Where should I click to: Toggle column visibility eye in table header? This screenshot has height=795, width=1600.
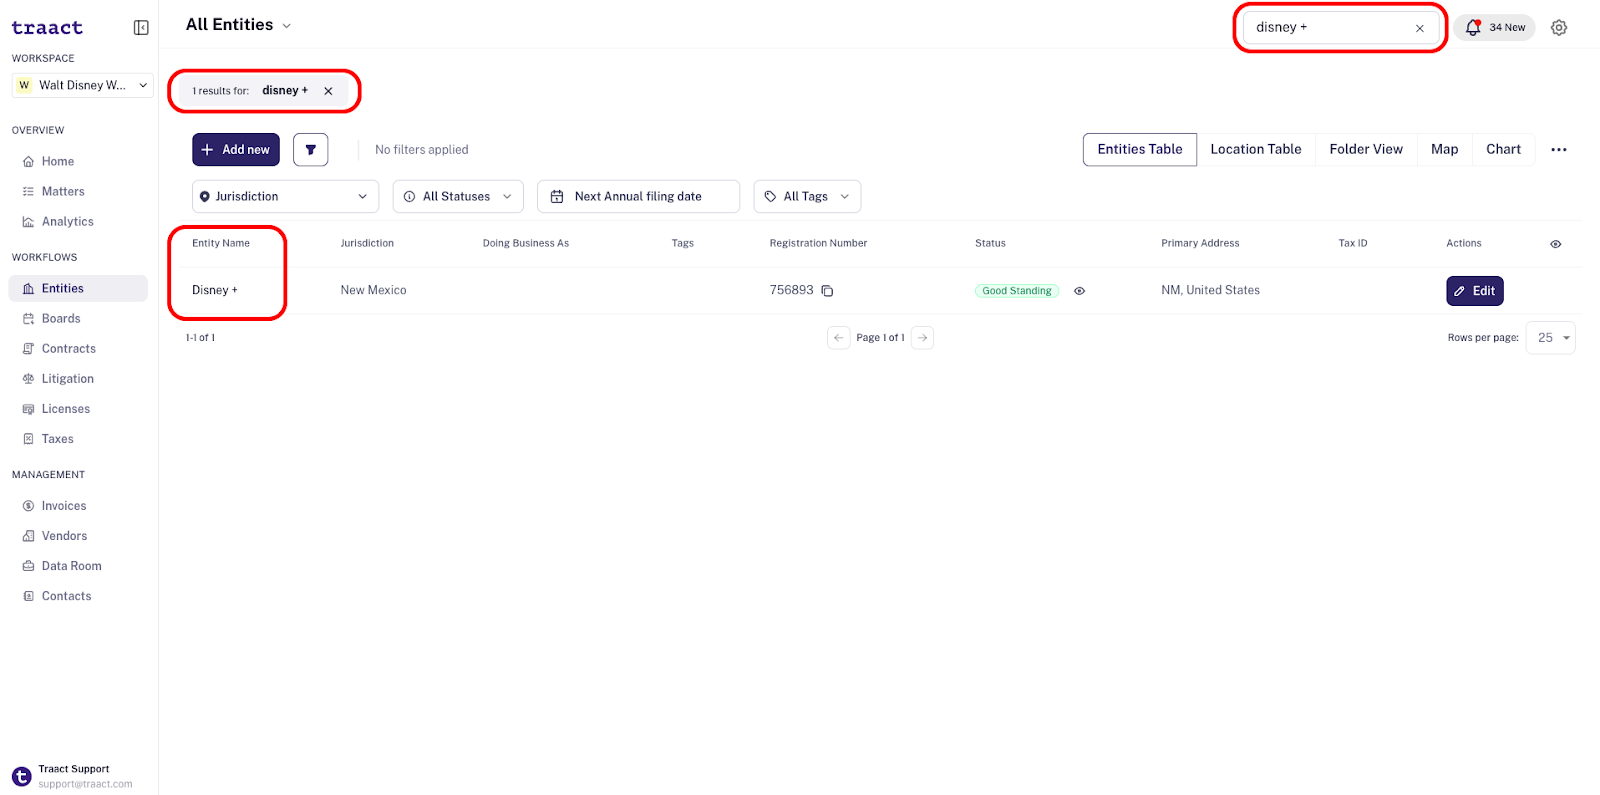tap(1556, 244)
